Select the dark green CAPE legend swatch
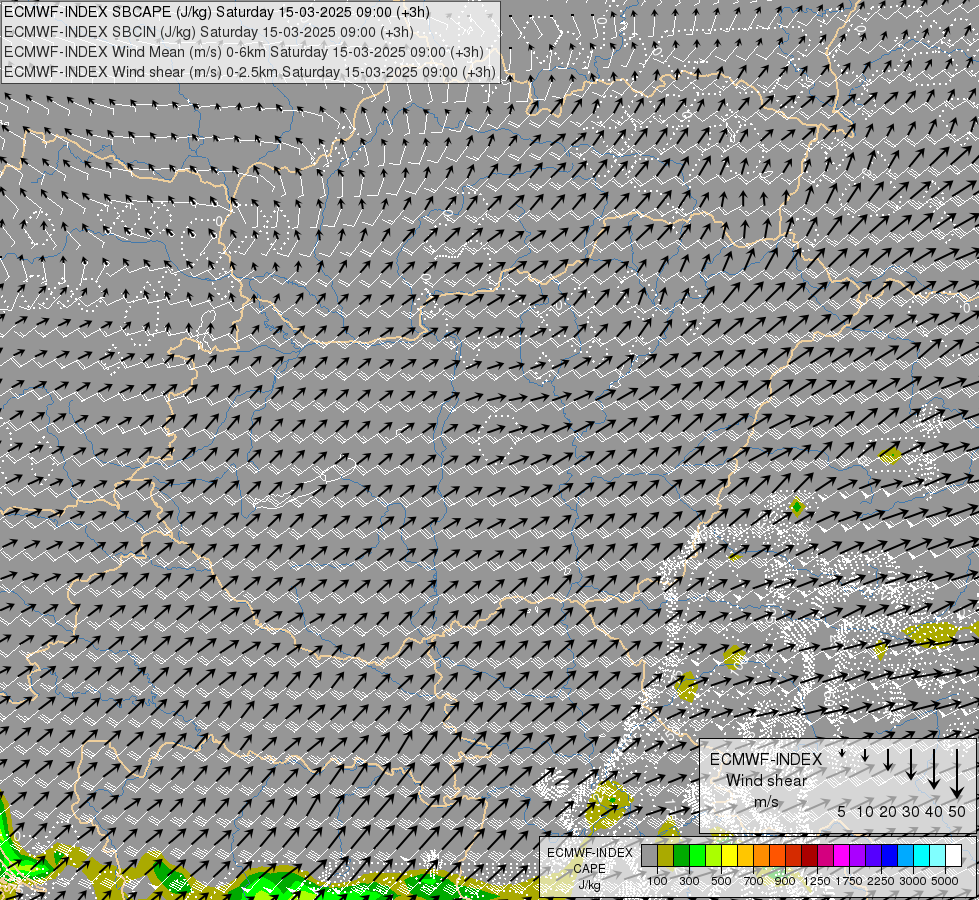The width and height of the screenshot is (979, 900). [681, 856]
